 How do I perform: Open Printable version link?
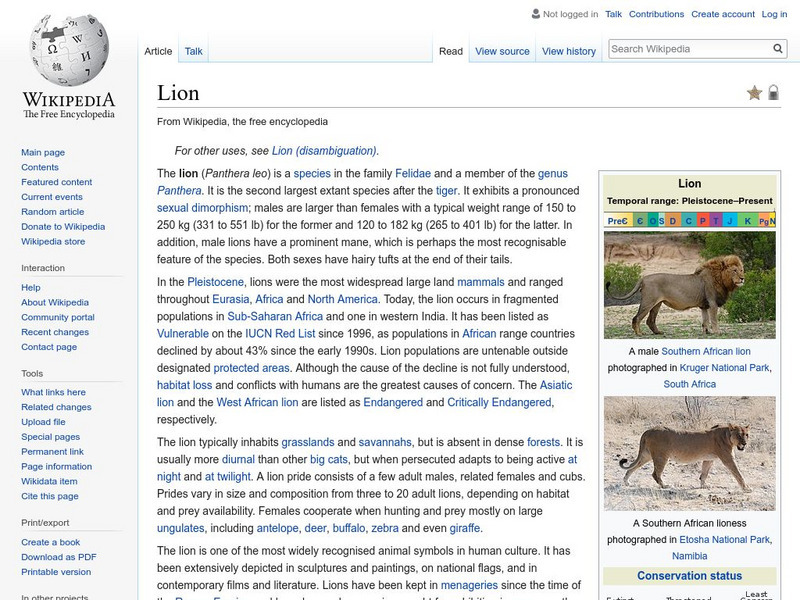(56, 571)
